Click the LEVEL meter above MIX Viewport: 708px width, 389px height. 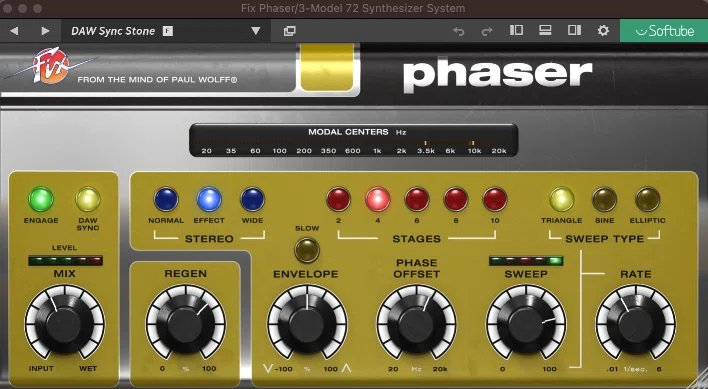coord(65,260)
